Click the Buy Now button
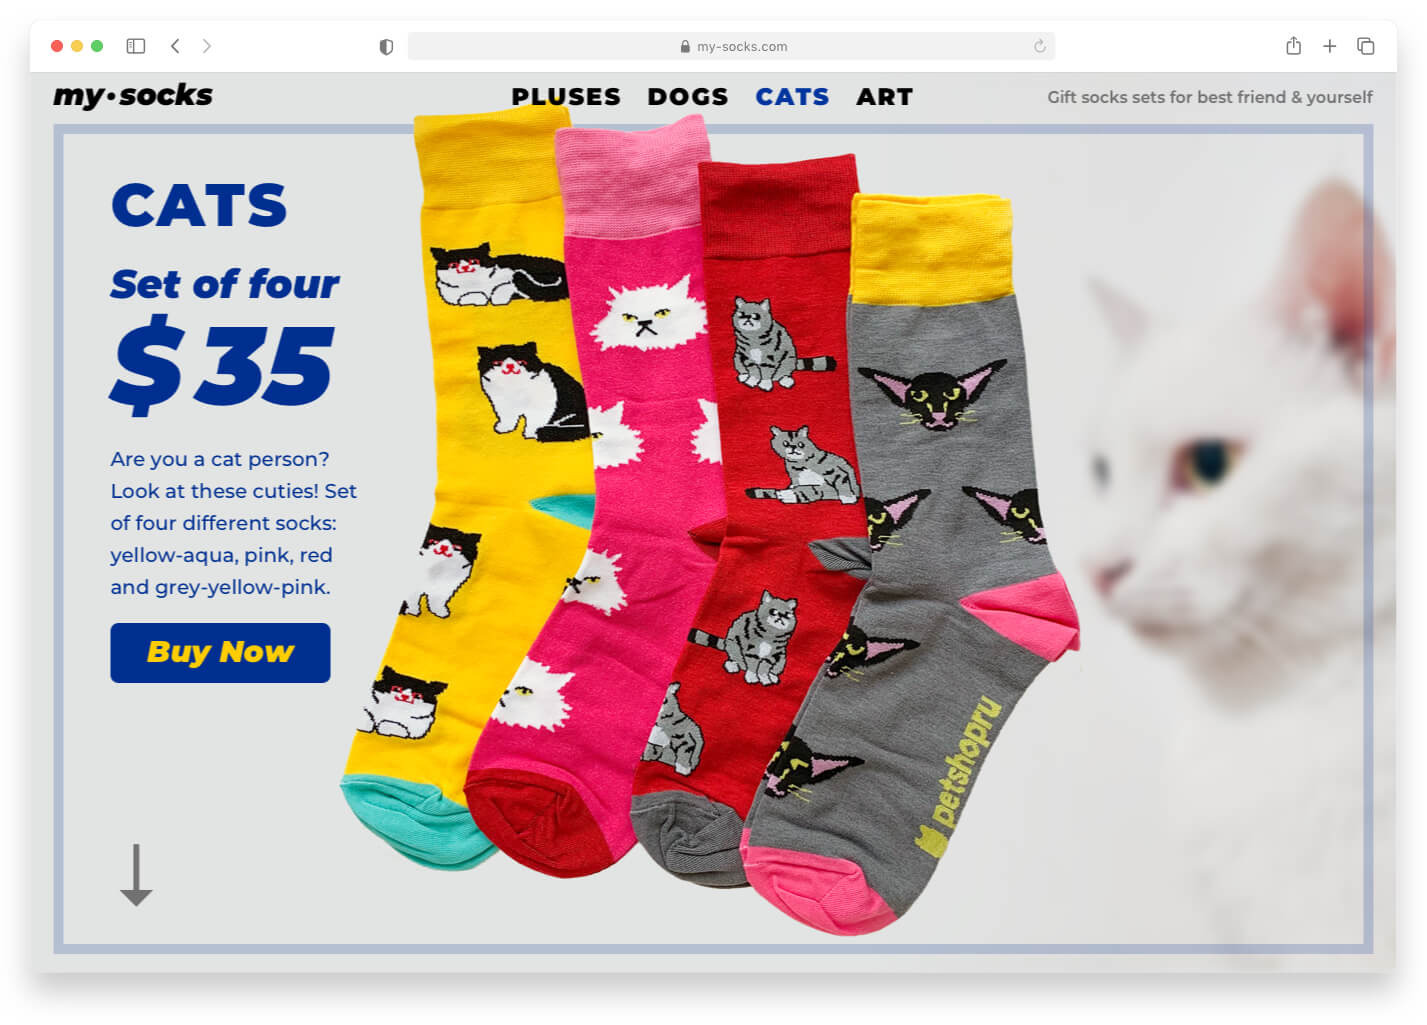Image resolution: width=1427 pixels, height=1025 pixels. click(220, 653)
